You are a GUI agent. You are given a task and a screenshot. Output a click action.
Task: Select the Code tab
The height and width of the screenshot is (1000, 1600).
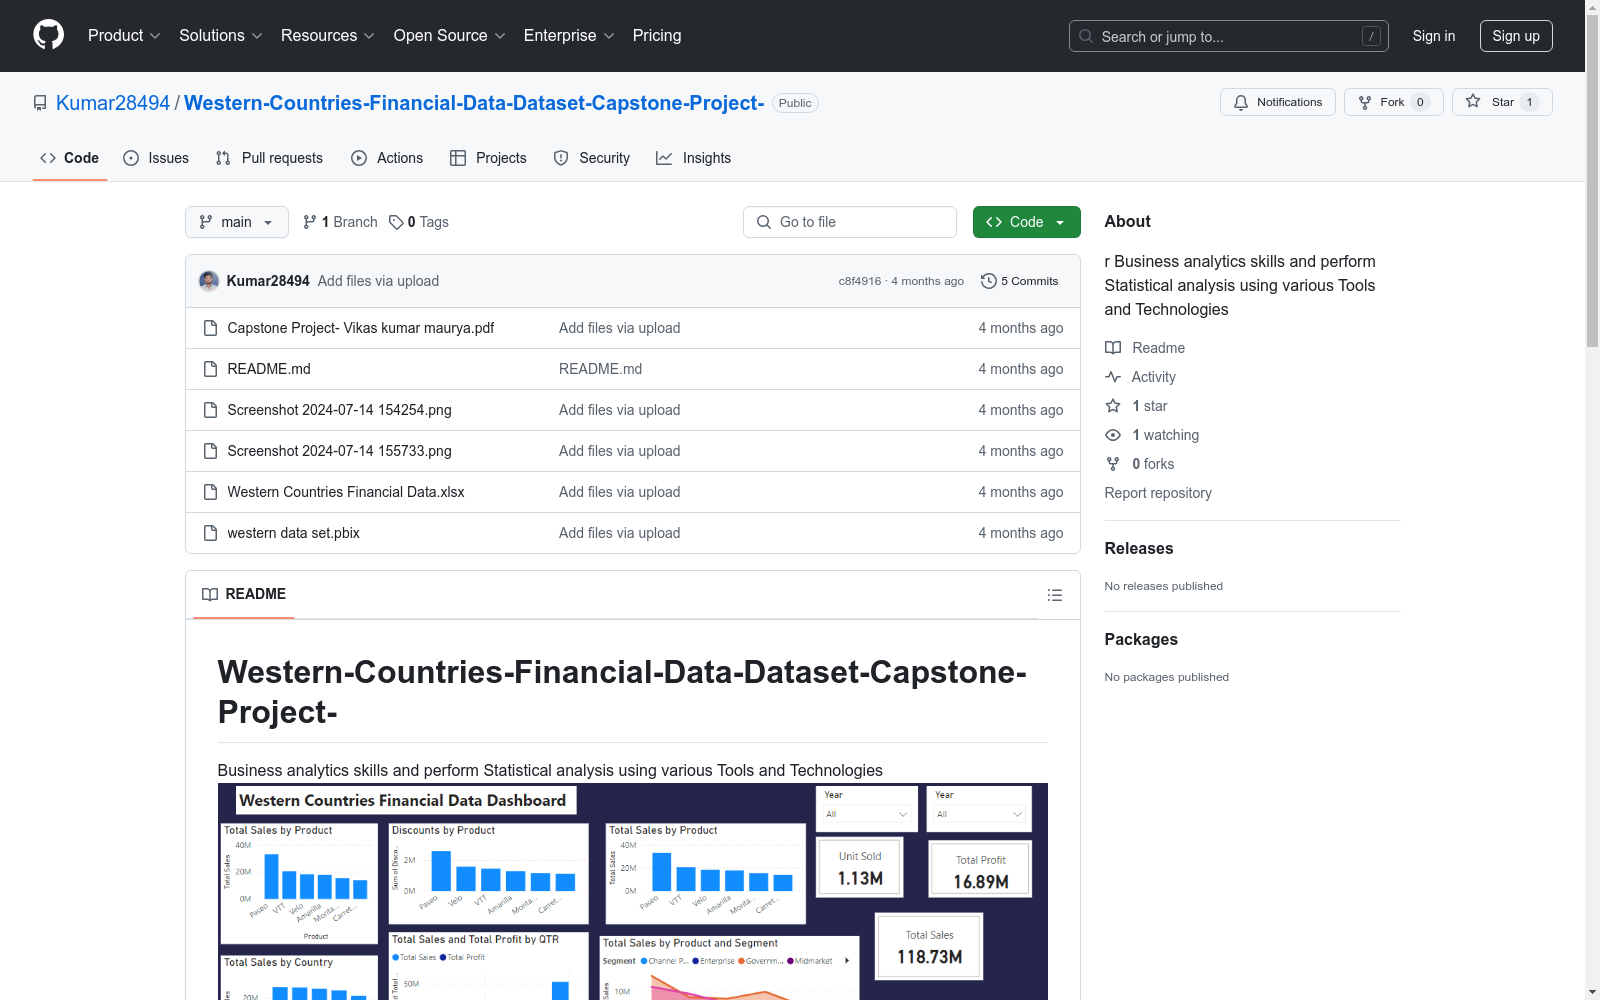tap(70, 158)
